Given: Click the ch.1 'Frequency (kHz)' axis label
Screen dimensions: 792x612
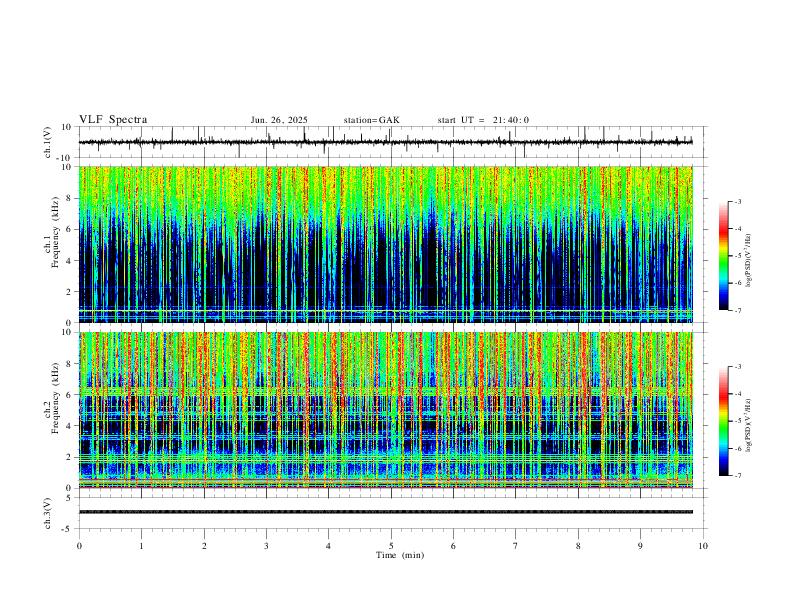Looking at the screenshot, I should tap(56, 233).
